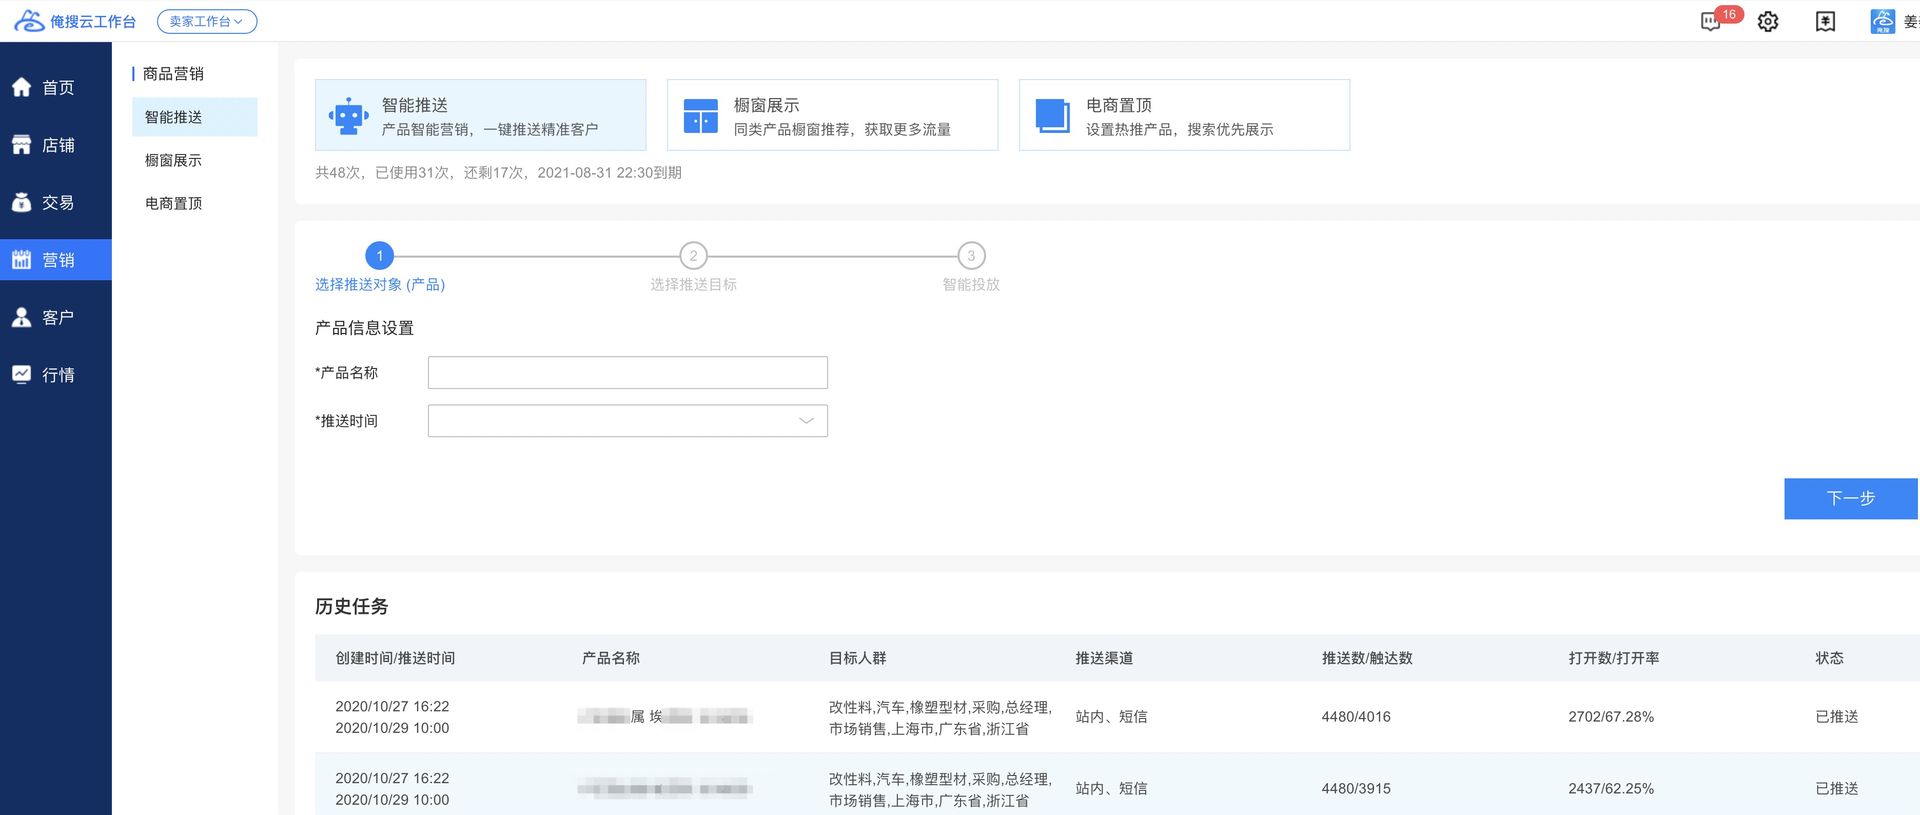Open the 推送时间 dropdown
Image resolution: width=1920 pixels, height=815 pixels.
pos(627,421)
